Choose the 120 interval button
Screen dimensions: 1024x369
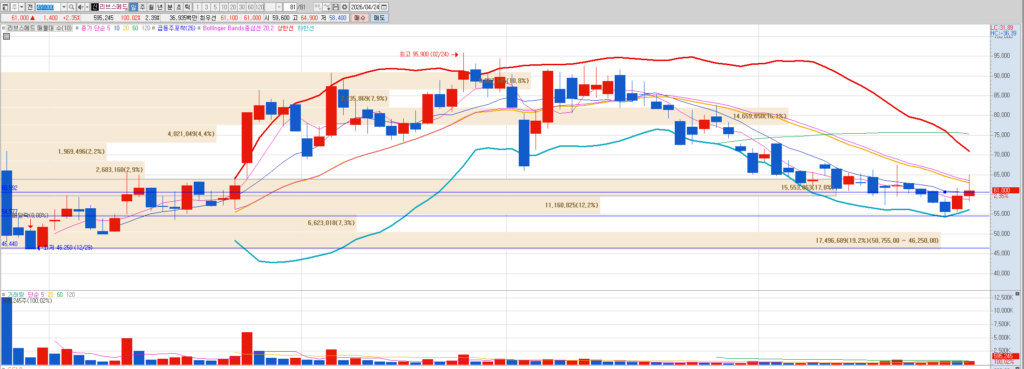click(259, 7)
